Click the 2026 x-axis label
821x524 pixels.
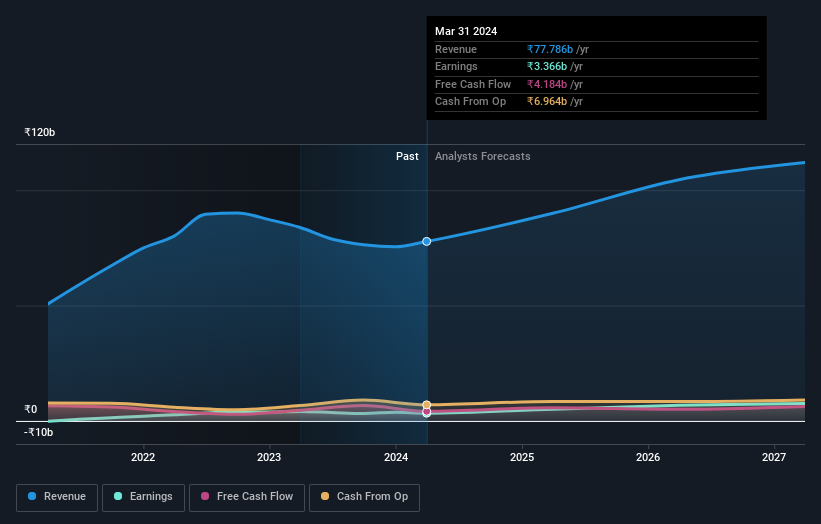click(x=648, y=457)
